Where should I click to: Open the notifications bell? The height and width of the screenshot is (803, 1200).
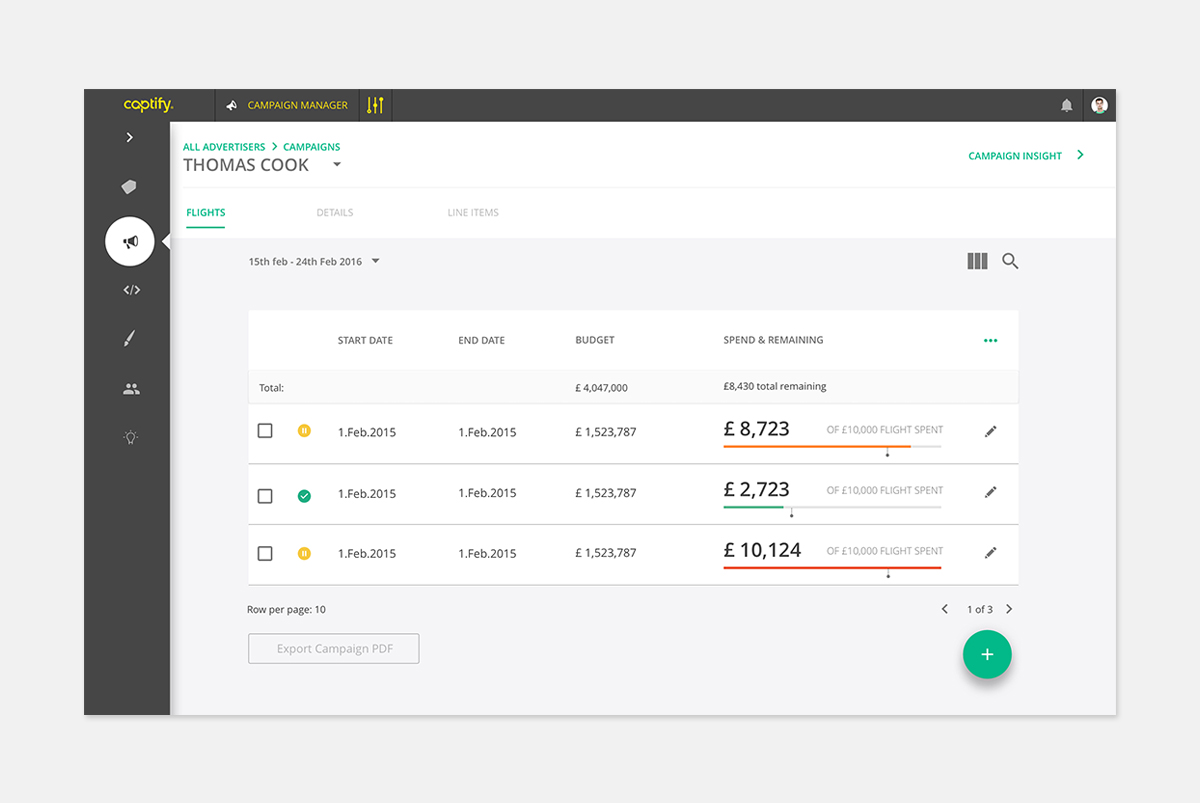pyautogui.click(x=1067, y=105)
